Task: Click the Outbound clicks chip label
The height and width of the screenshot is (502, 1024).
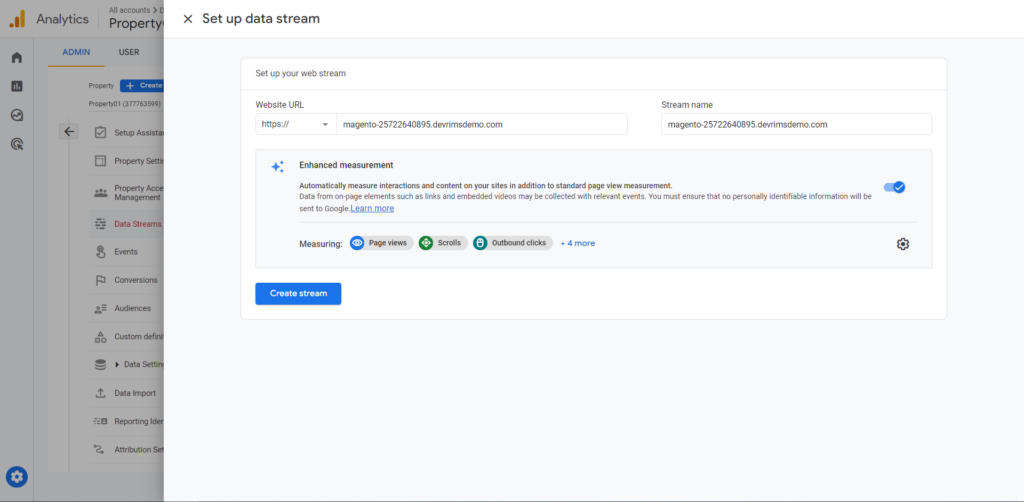Action: click(519, 243)
